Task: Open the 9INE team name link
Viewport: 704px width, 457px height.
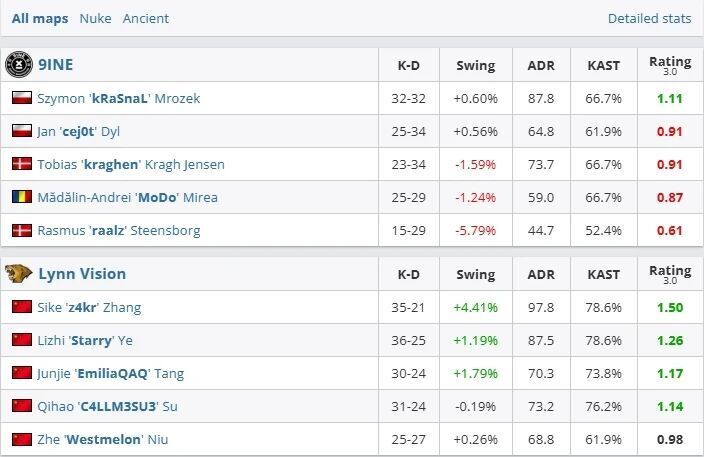Action: point(55,65)
